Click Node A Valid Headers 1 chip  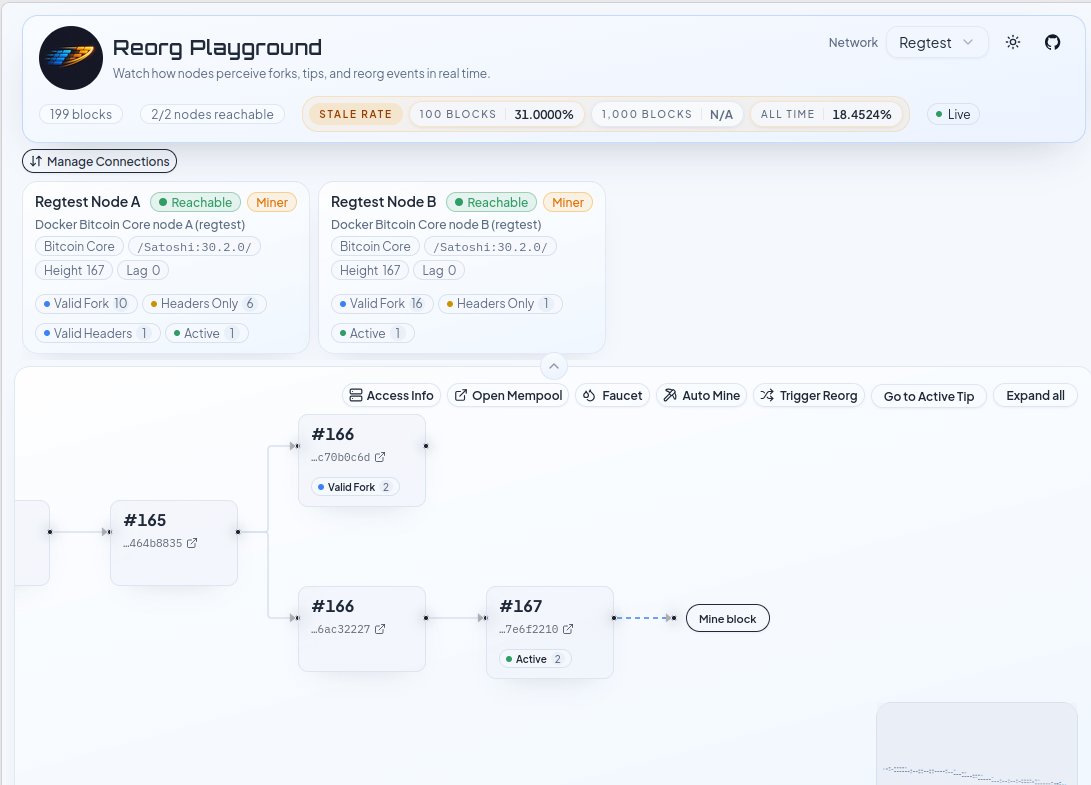(x=97, y=333)
